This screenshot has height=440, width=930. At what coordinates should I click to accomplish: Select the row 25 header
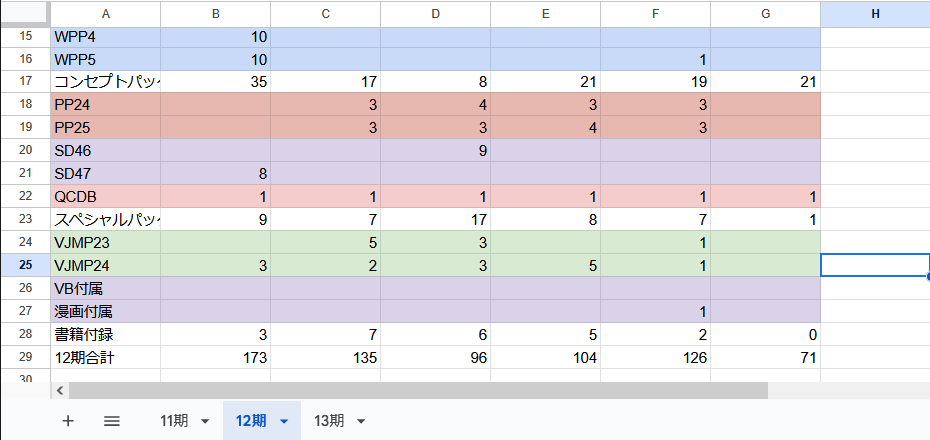point(25,265)
